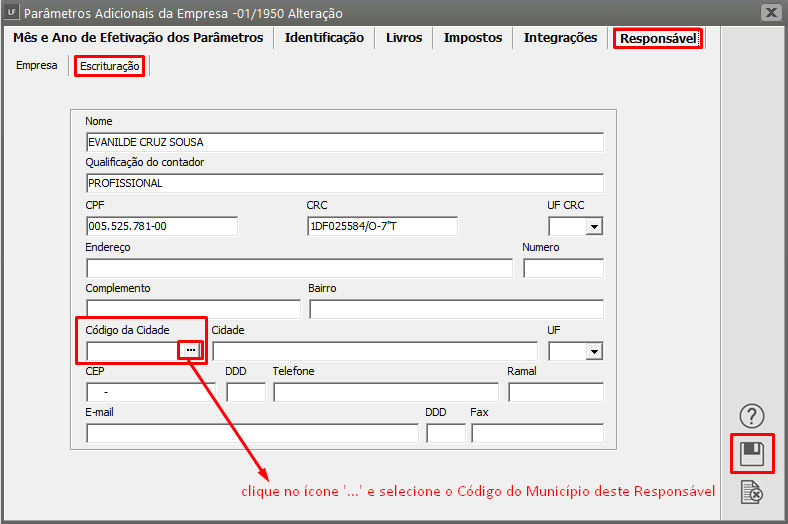
Task: Click the cancel document icon
Action: (751, 492)
